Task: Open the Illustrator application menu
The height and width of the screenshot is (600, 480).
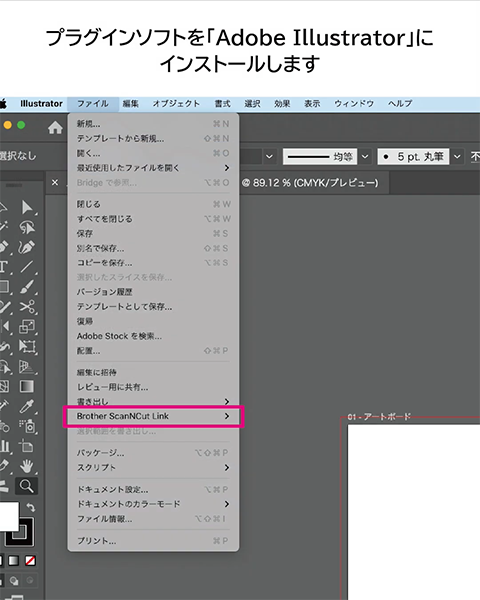Action: (x=41, y=104)
